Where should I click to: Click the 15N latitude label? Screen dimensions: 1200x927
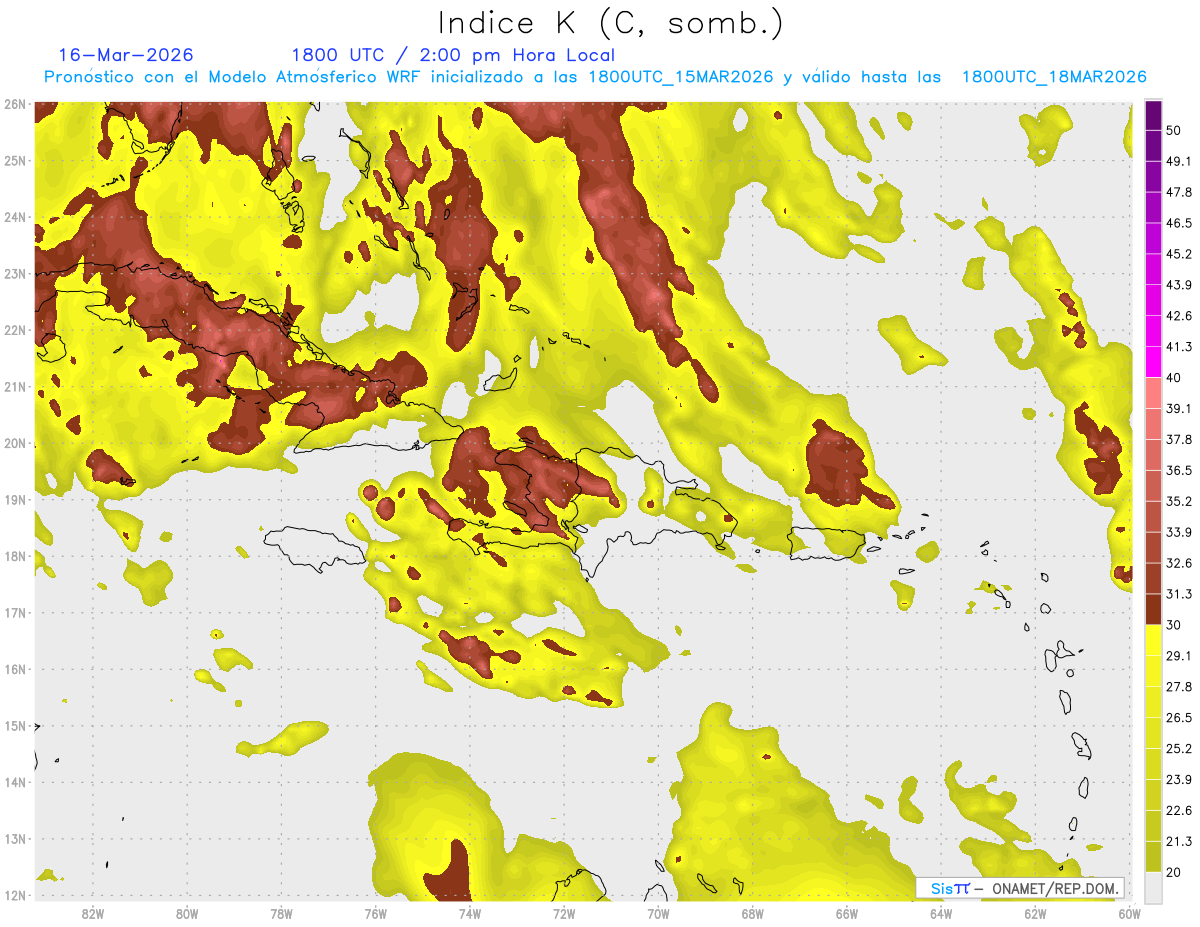click(15, 726)
